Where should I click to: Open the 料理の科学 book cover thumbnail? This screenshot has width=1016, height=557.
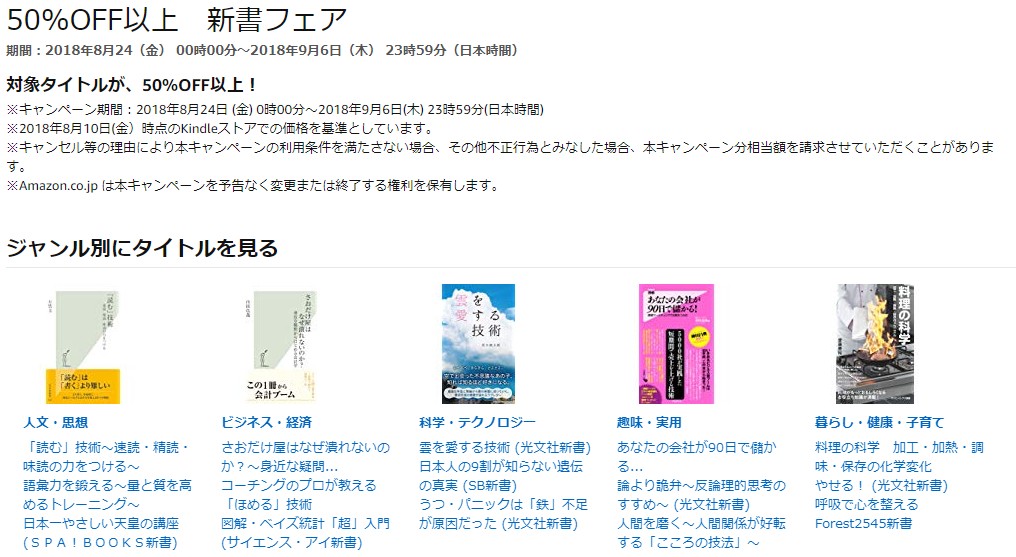(x=875, y=344)
